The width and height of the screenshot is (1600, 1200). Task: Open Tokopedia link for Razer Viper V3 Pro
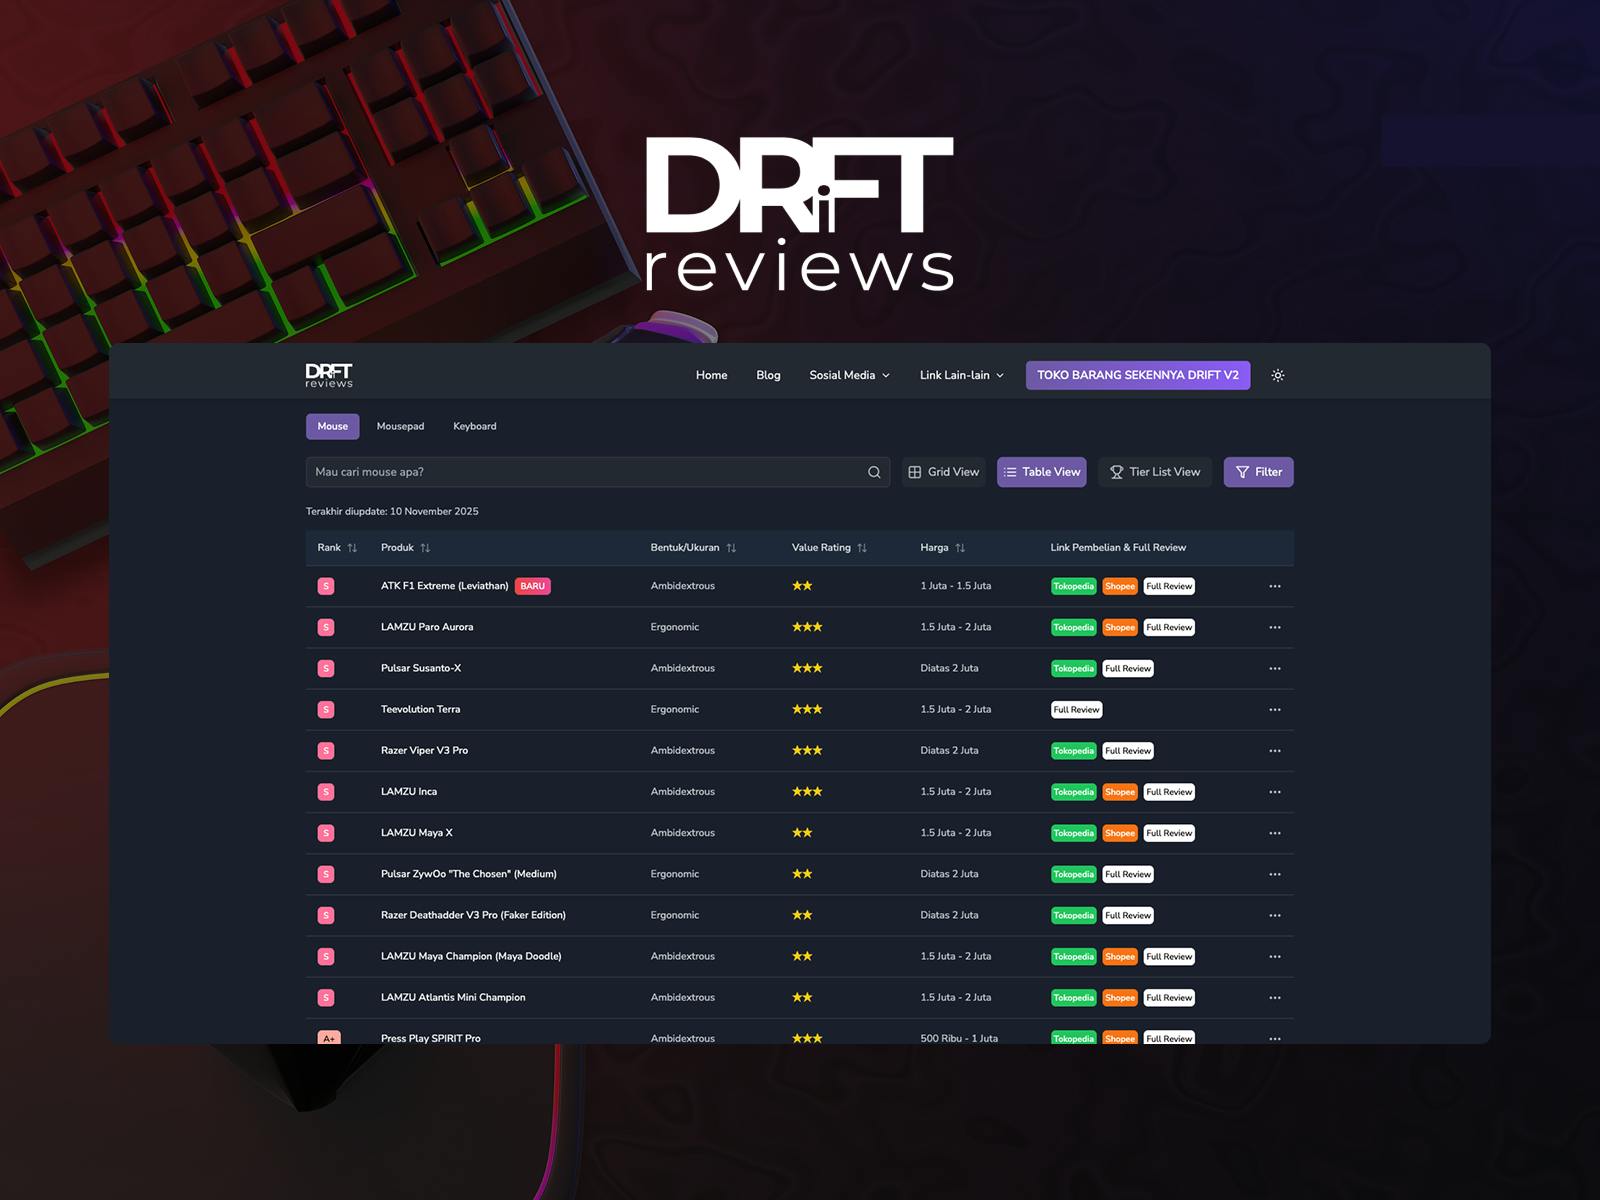1073,750
